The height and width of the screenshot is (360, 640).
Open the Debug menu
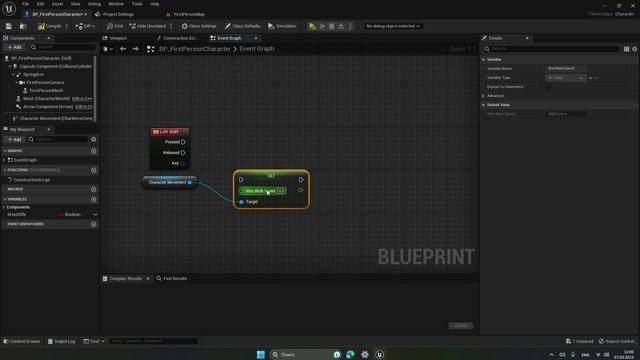pos(94,4)
